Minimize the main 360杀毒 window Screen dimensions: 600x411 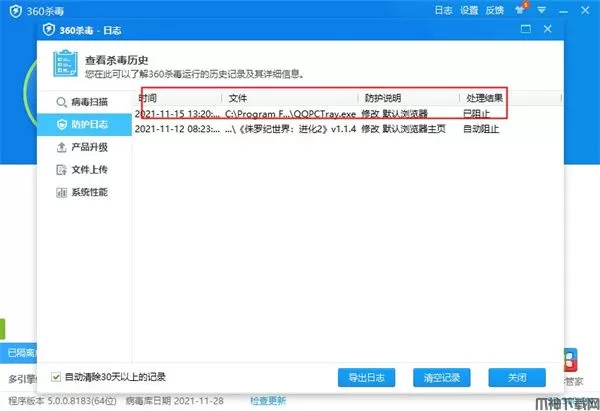(x=563, y=11)
